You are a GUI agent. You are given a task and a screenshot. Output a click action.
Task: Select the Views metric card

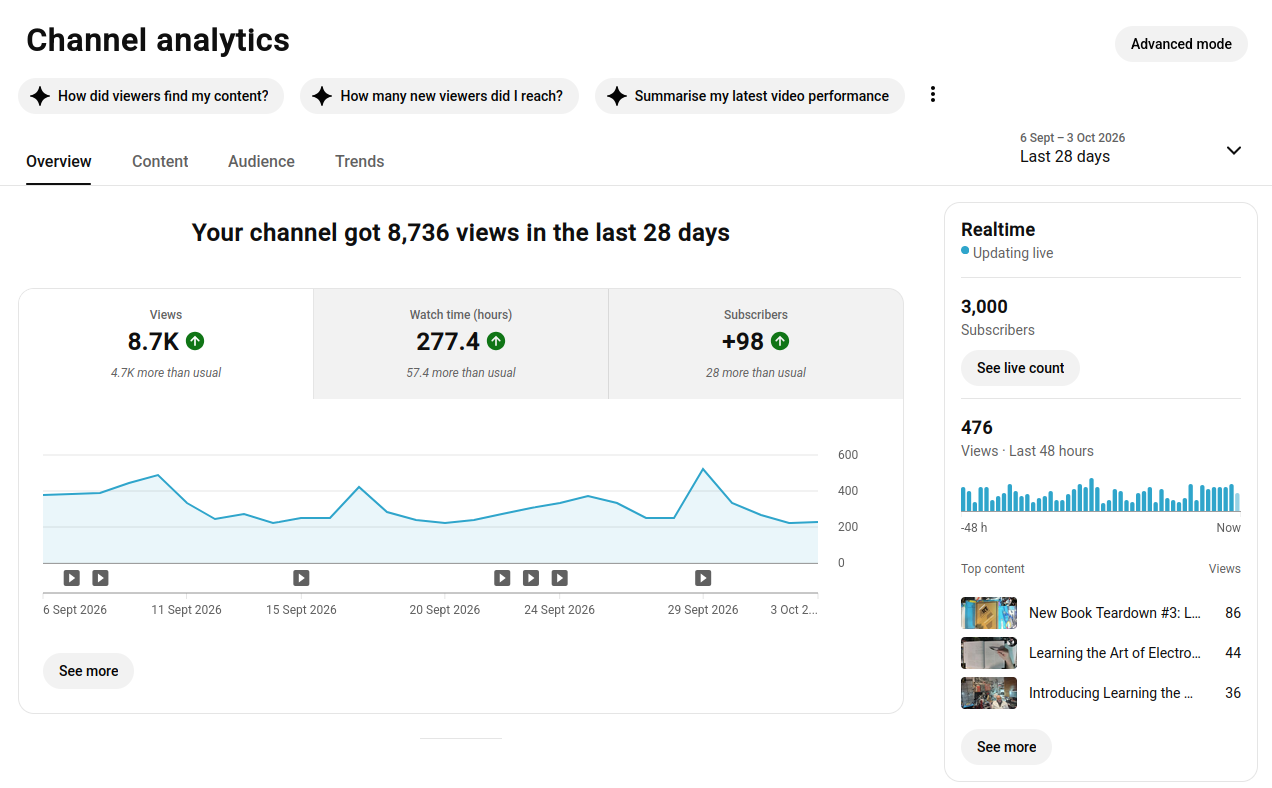coord(166,344)
